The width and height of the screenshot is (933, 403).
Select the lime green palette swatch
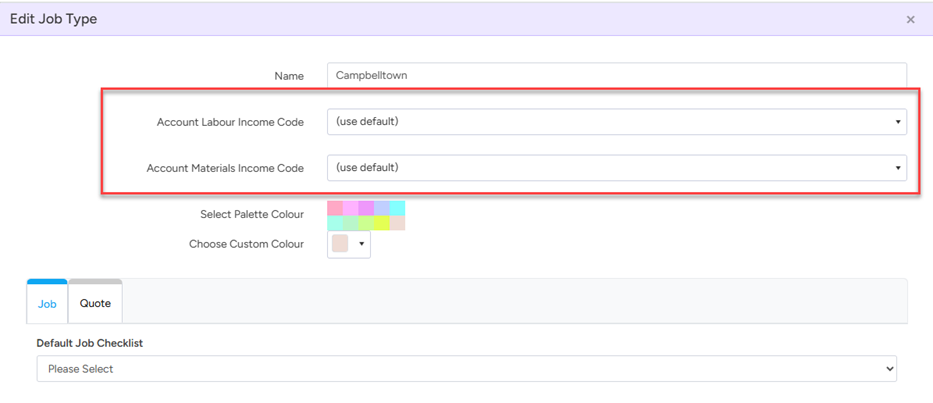[366, 223]
